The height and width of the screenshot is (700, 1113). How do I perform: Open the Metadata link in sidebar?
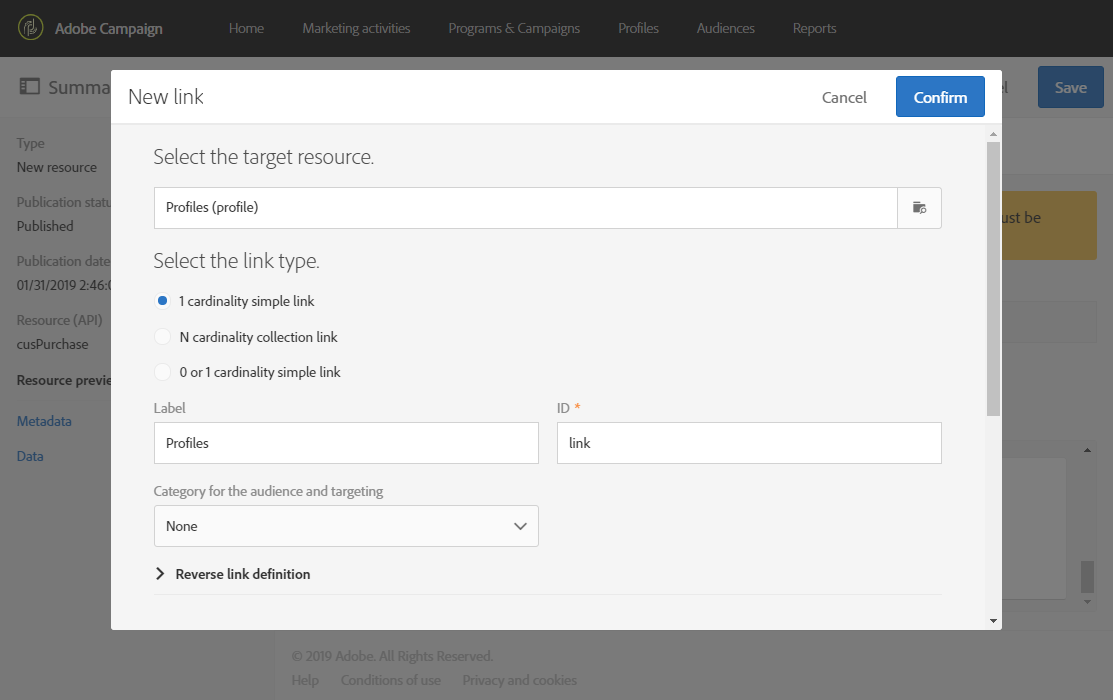[44, 421]
